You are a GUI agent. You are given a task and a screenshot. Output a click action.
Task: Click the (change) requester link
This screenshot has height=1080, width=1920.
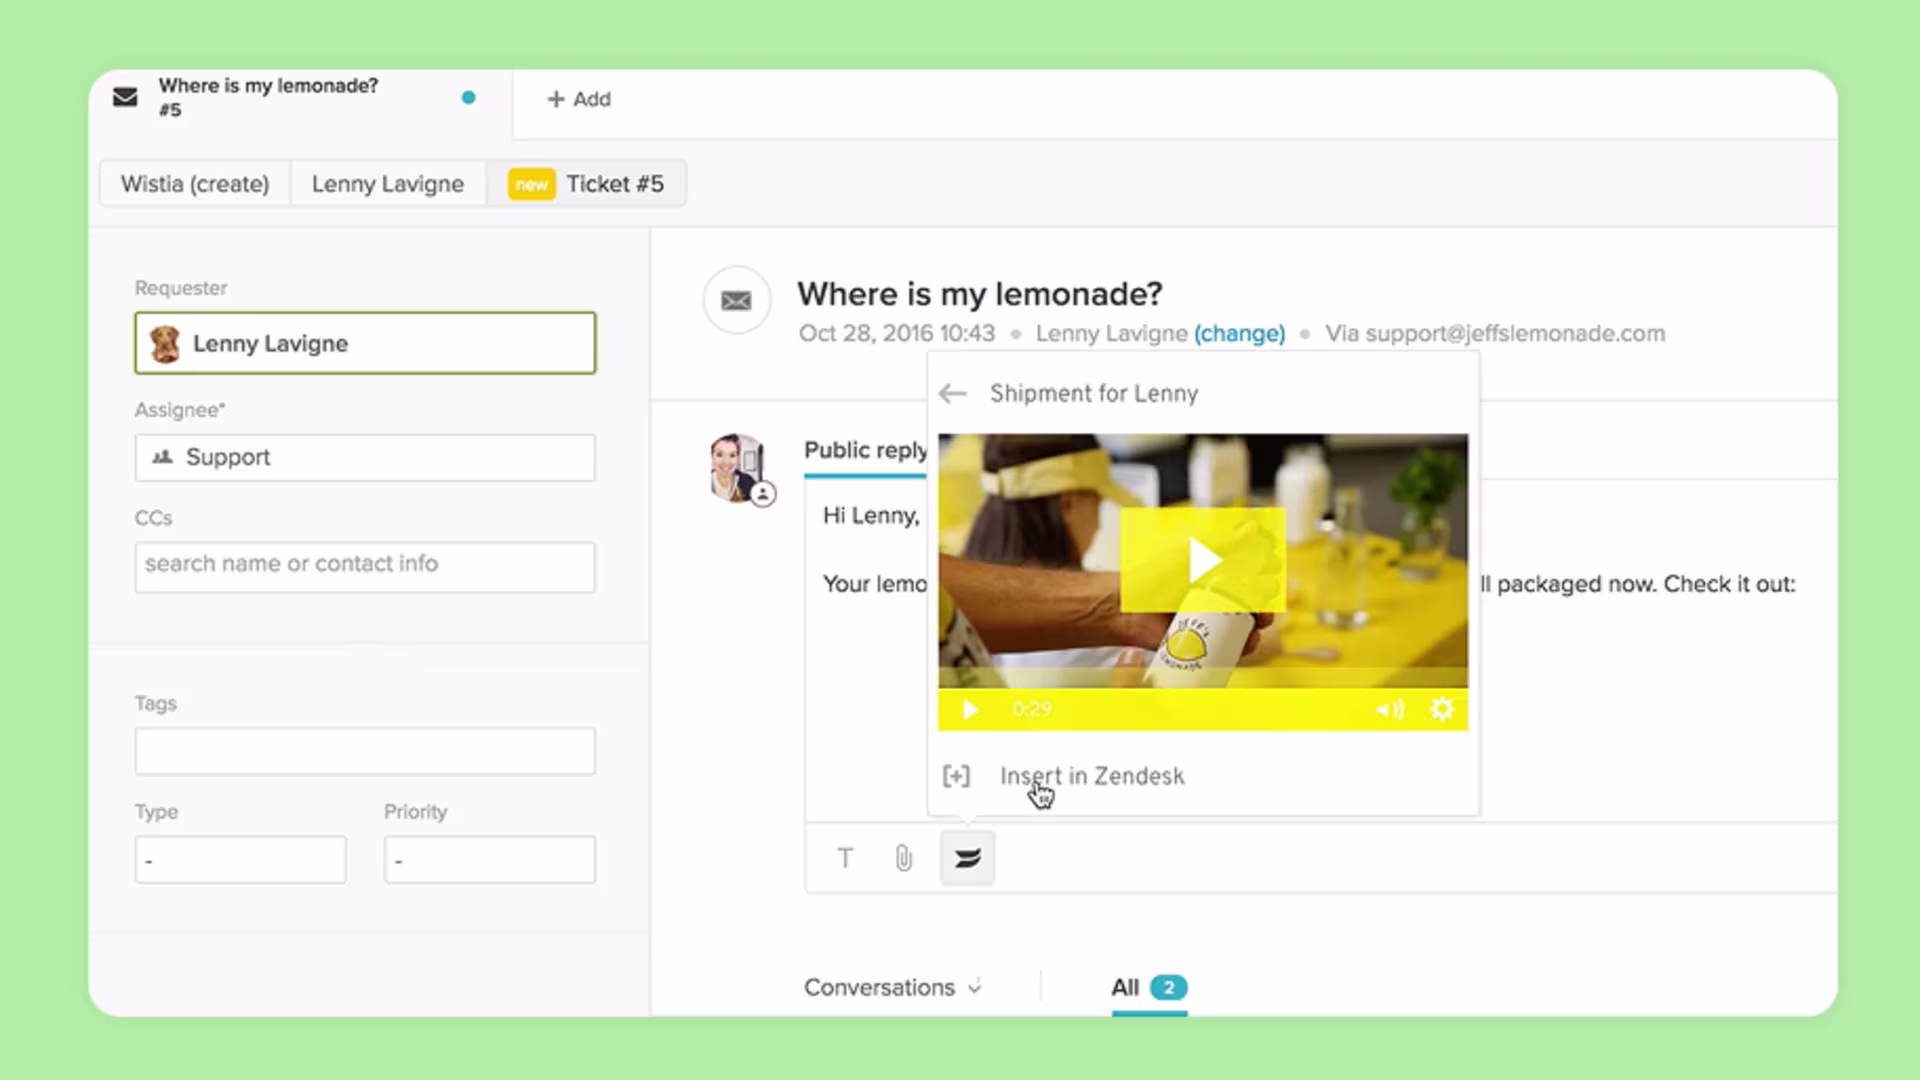[1239, 333]
